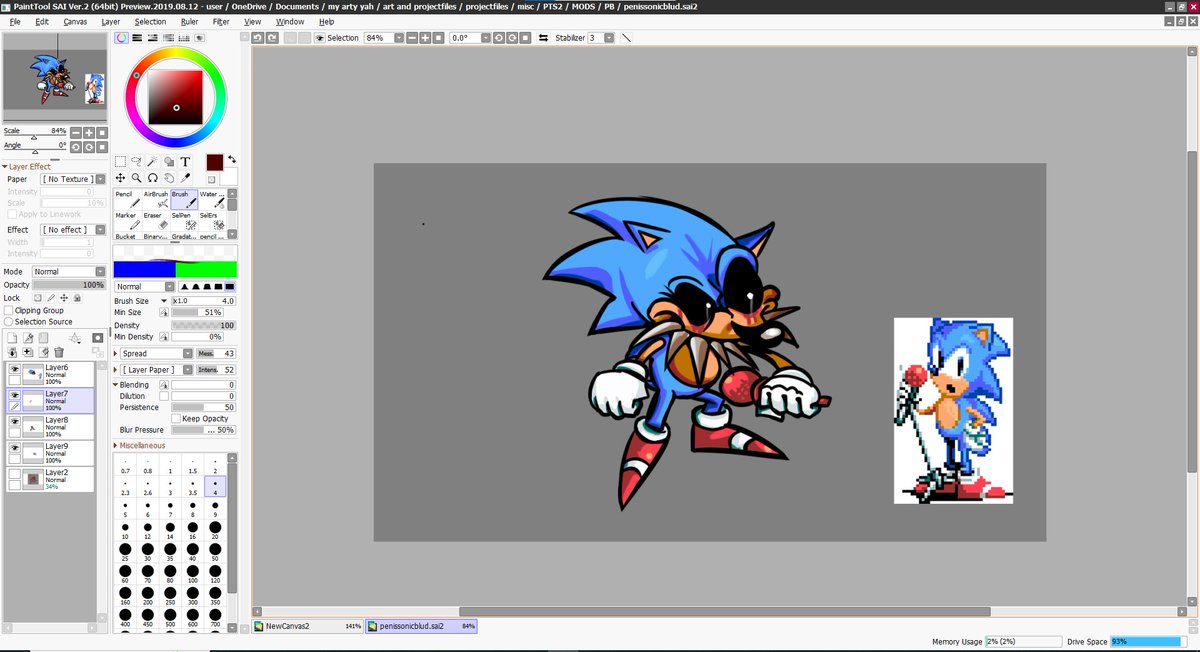Pick the magic wand tool
The width and height of the screenshot is (1200, 652).
[x=152, y=161]
